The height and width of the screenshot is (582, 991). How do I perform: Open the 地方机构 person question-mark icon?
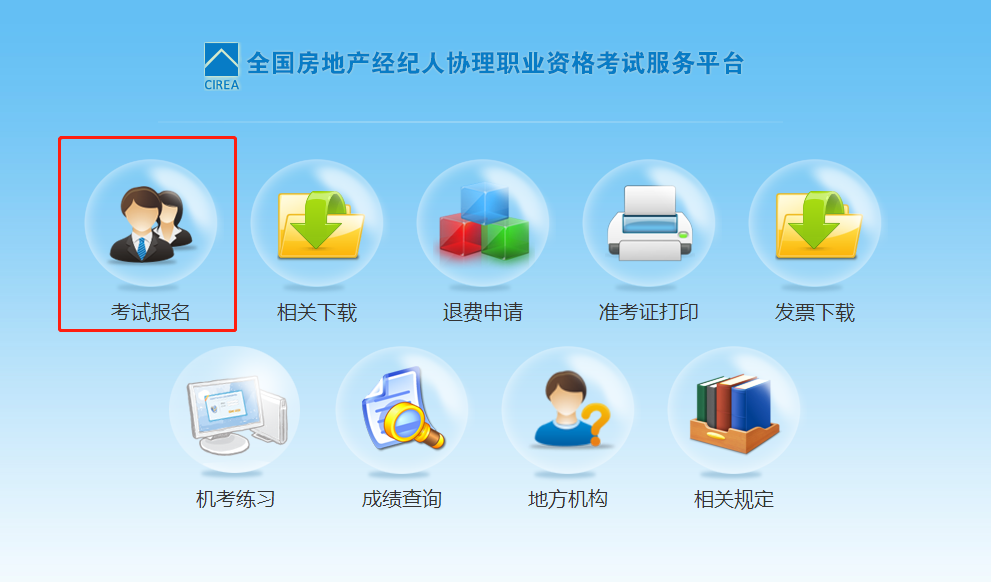(x=568, y=410)
